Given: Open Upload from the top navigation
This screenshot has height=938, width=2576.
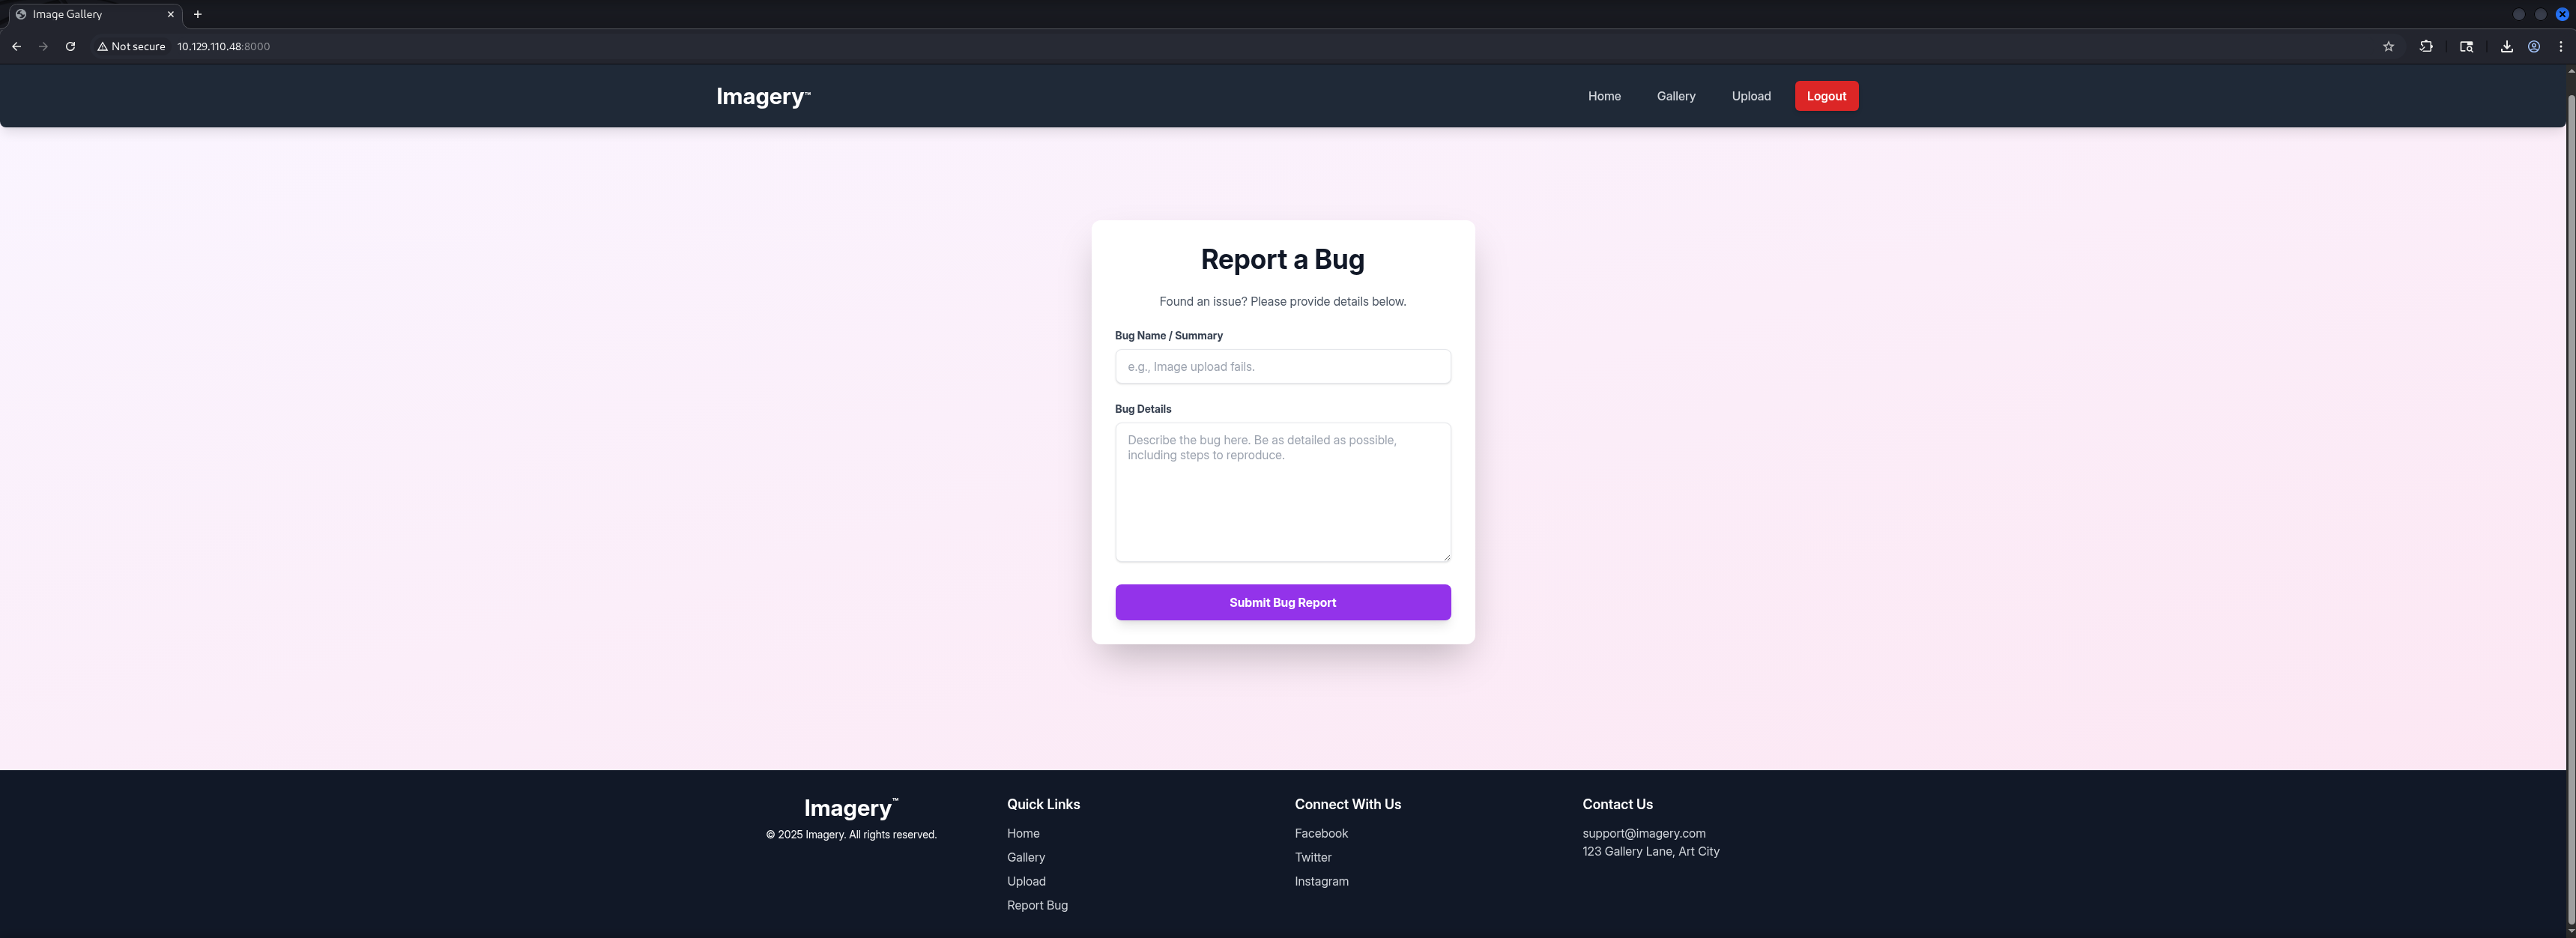Looking at the screenshot, I should click(x=1750, y=96).
